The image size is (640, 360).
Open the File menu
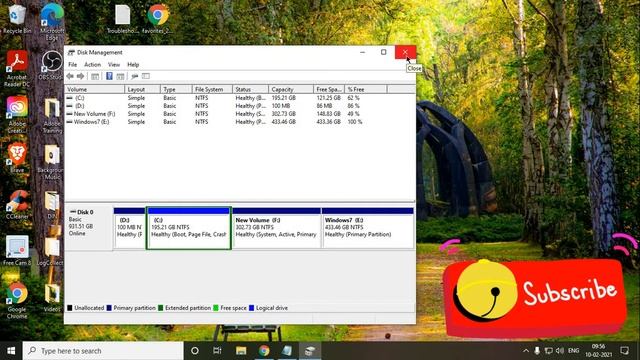pos(73,64)
